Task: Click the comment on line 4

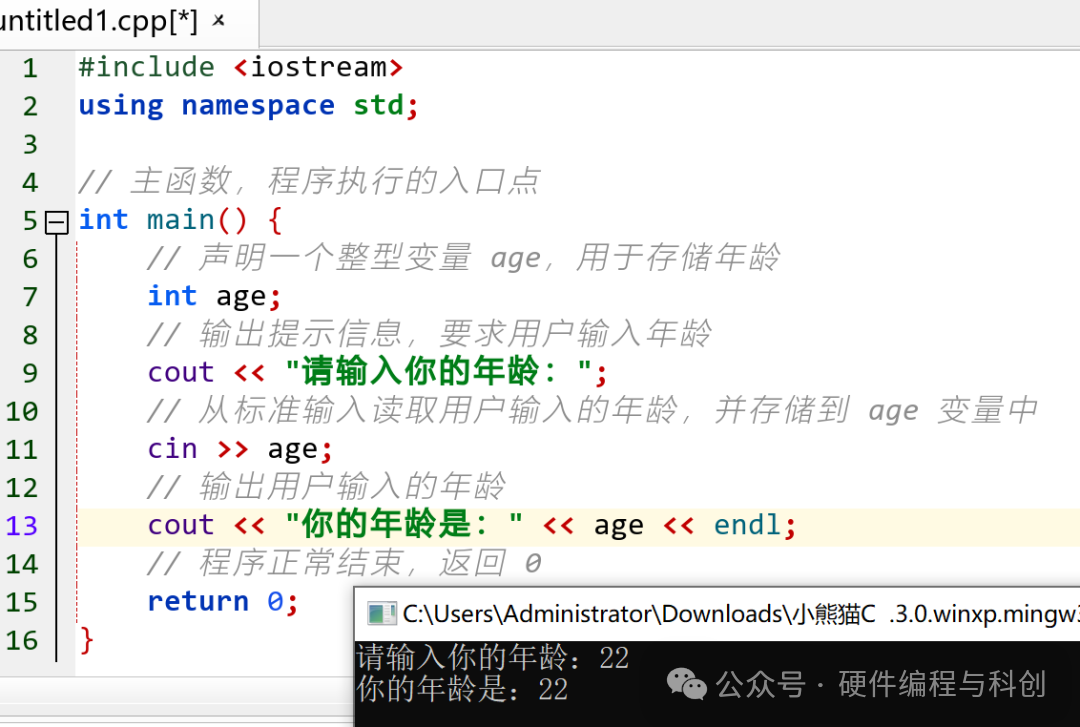Action: (309, 182)
